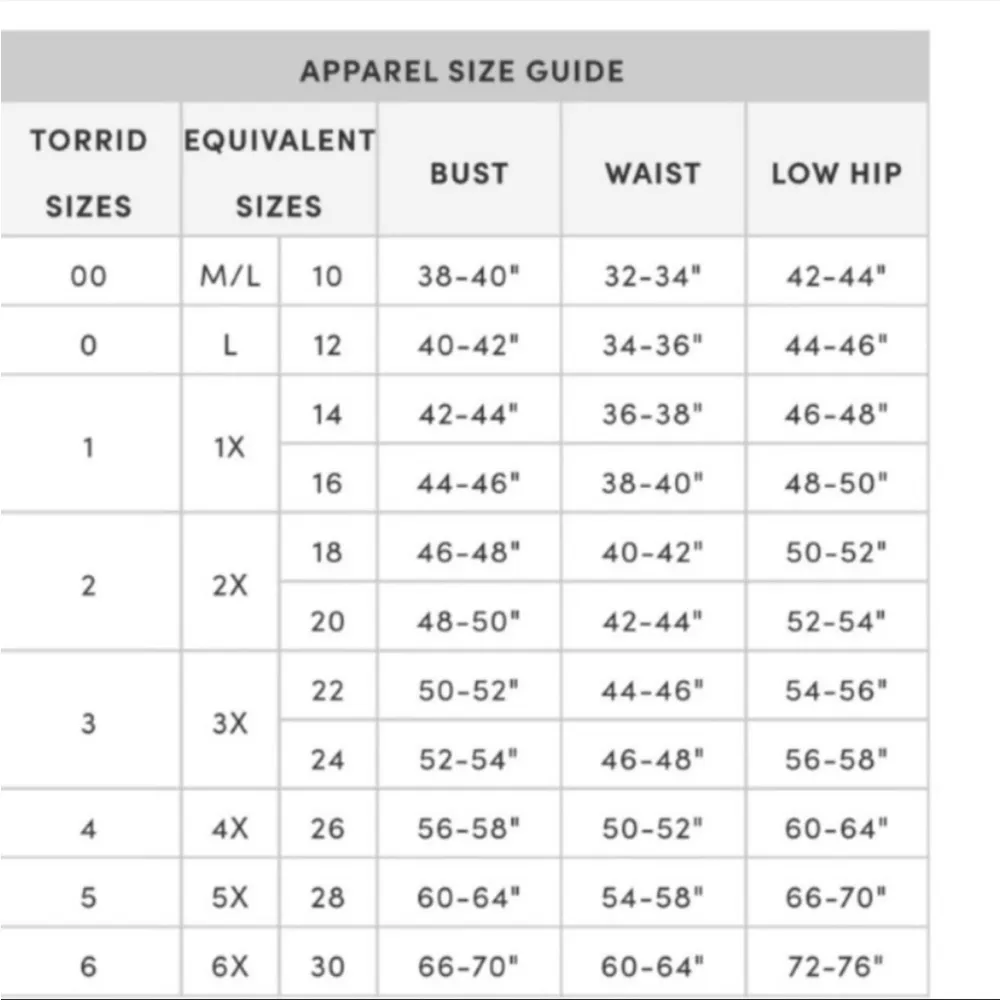The width and height of the screenshot is (1000, 1000).
Task: Select the 38-40" bust measurement cell
Action: (x=469, y=276)
